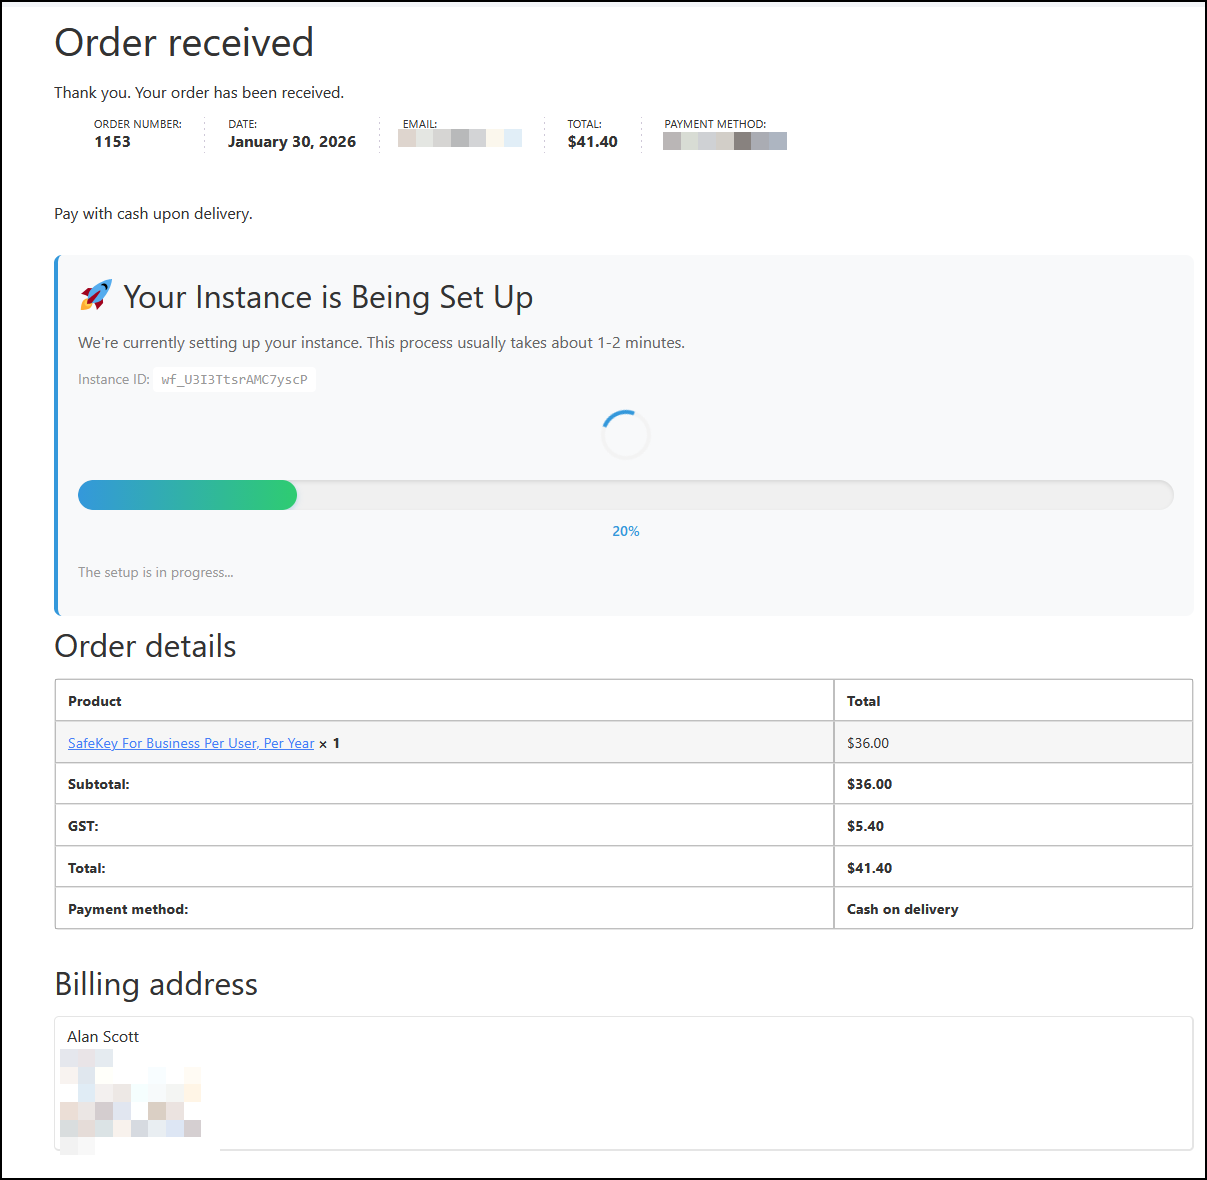This screenshot has height=1180, width=1207.
Task: Click the Product column header in the table
Action: (x=95, y=701)
